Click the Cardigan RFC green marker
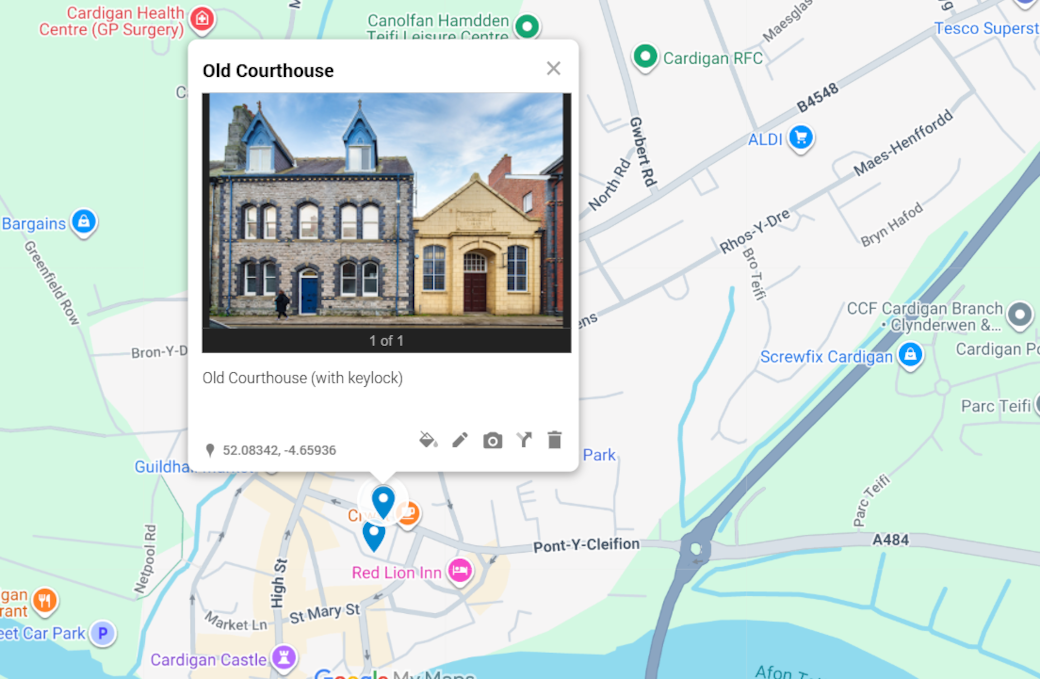1040x679 pixels. click(x=646, y=57)
